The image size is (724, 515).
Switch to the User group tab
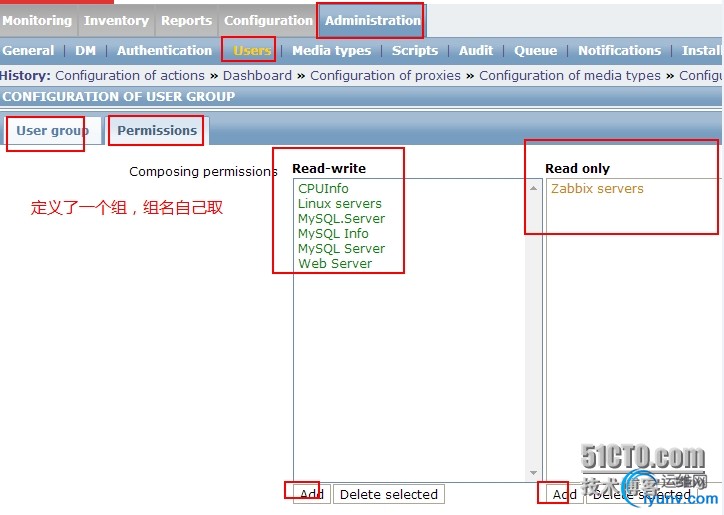[x=53, y=131]
